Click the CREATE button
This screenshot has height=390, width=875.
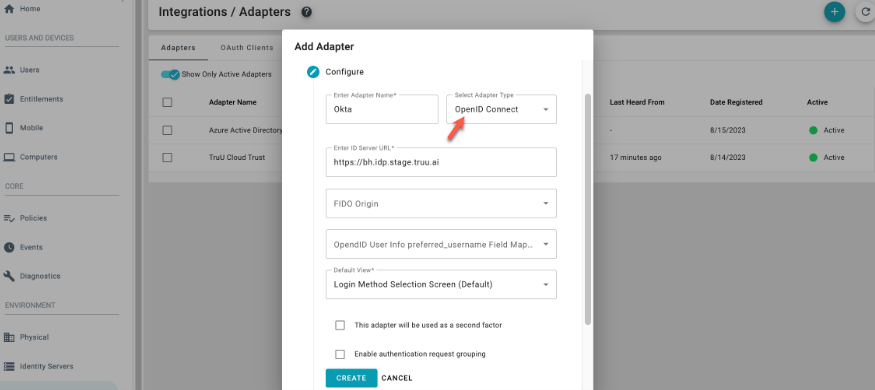352,378
